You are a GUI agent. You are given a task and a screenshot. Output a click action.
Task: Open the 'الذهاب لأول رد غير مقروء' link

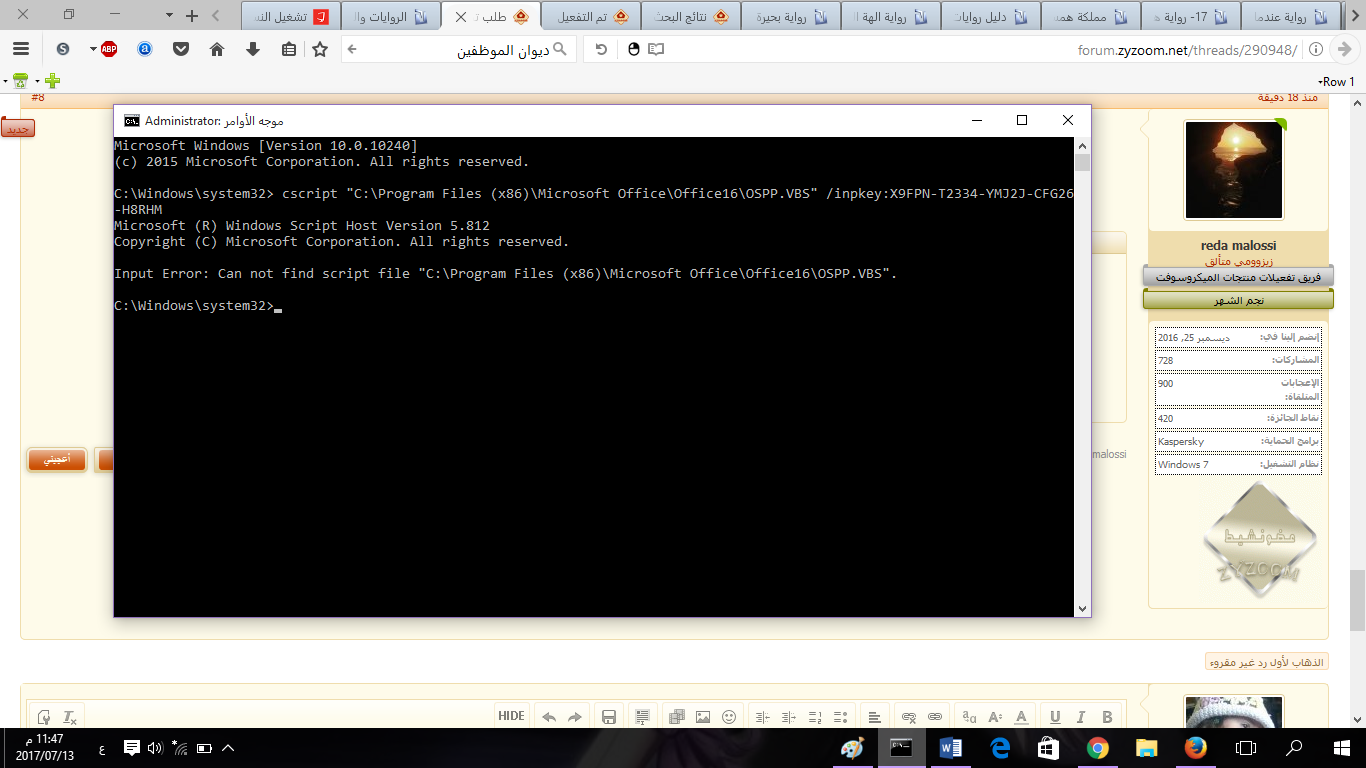coord(1266,663)
